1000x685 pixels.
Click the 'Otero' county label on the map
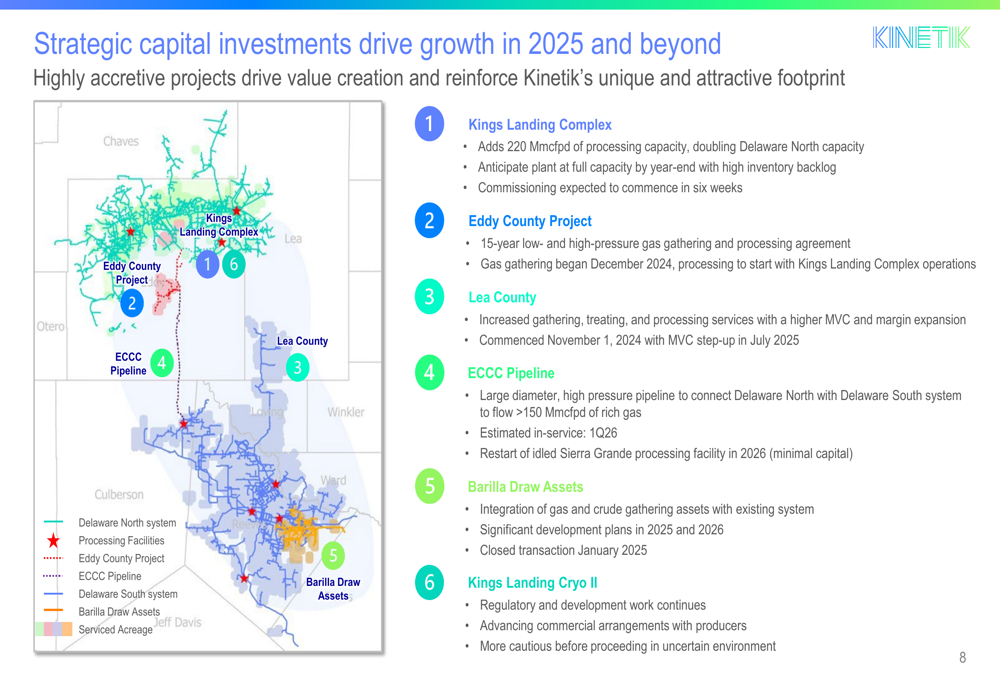point(50,327)
